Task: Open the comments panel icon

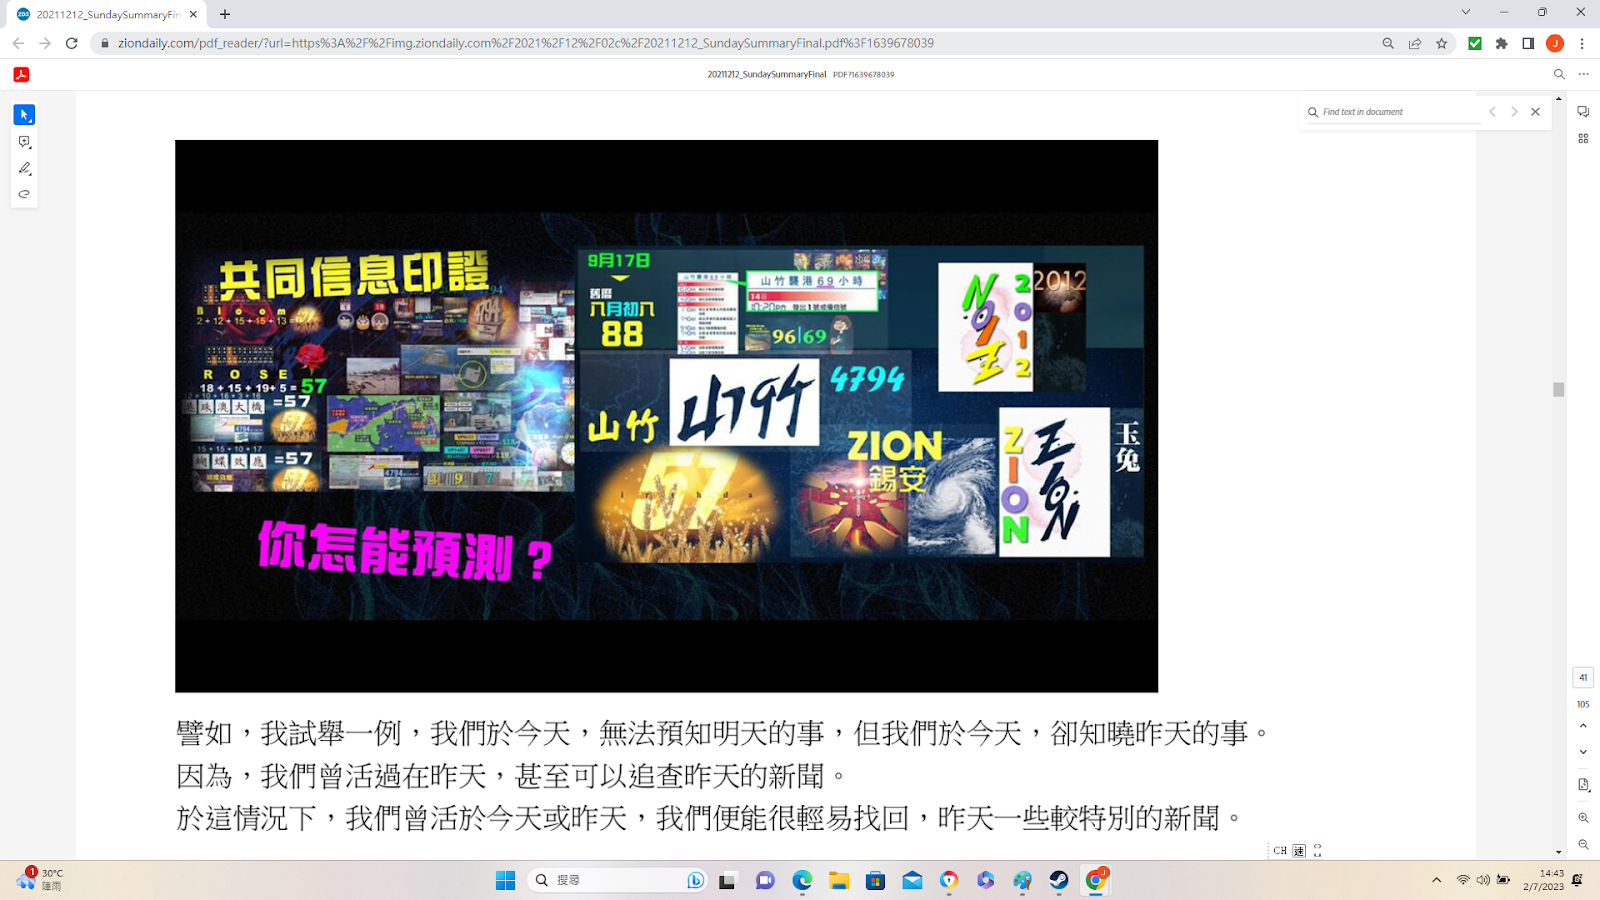Action: click(1583, 112)
